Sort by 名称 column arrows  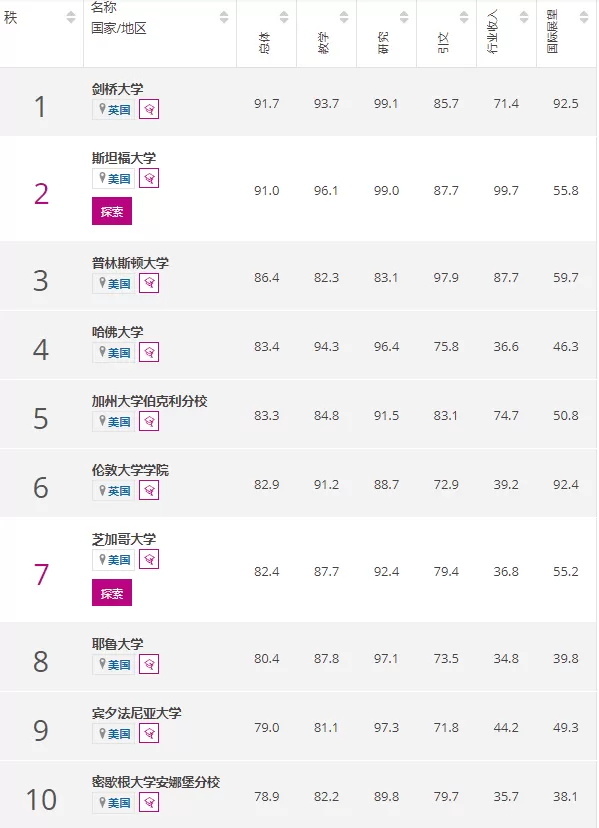224,17
